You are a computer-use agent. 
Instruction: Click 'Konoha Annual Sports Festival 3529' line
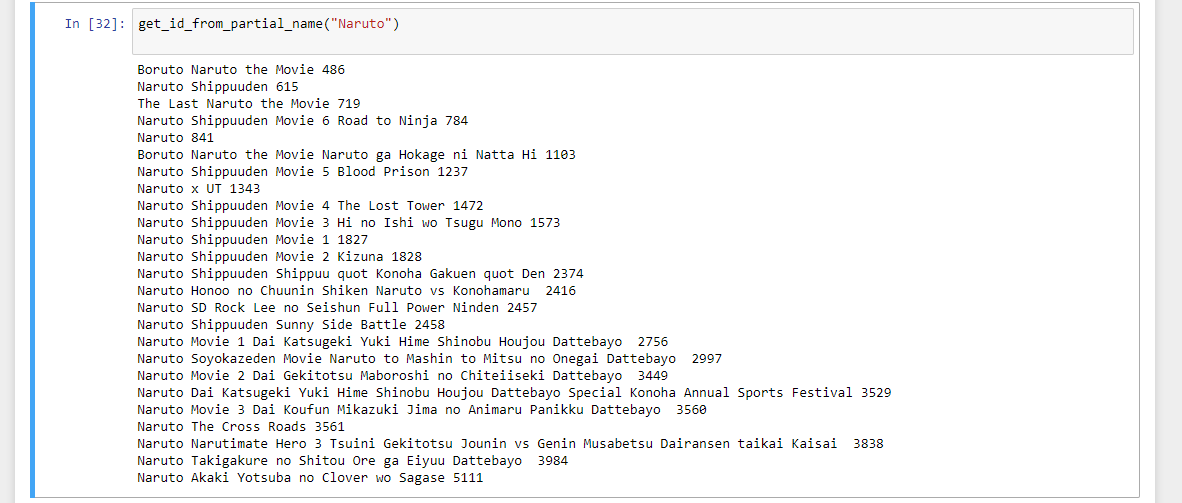pyautogui.click(x=515, y=392)
